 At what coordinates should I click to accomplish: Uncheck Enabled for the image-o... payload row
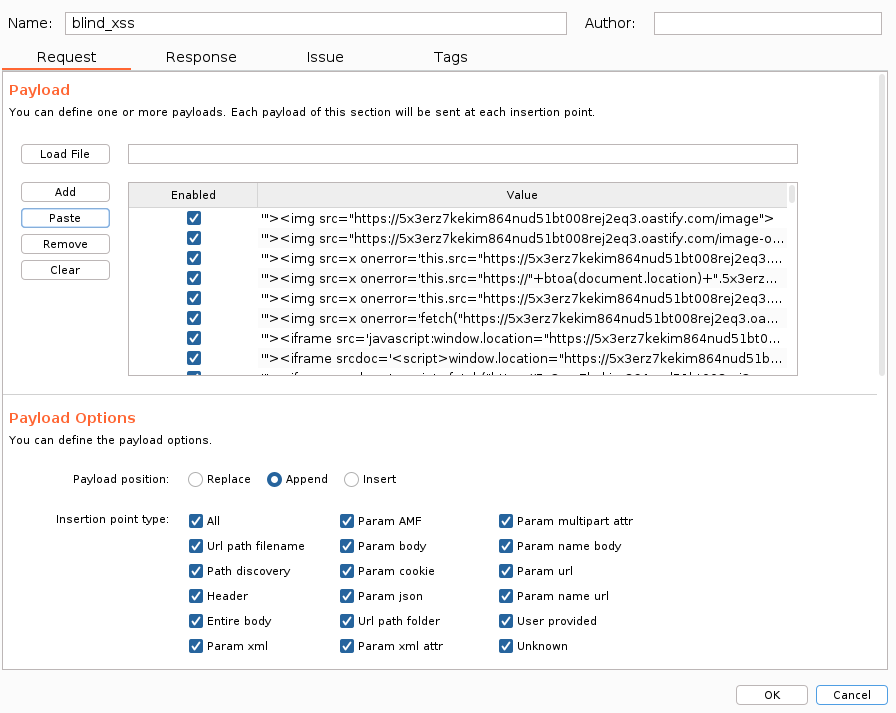pyautogui.click(x=194, y=238)
